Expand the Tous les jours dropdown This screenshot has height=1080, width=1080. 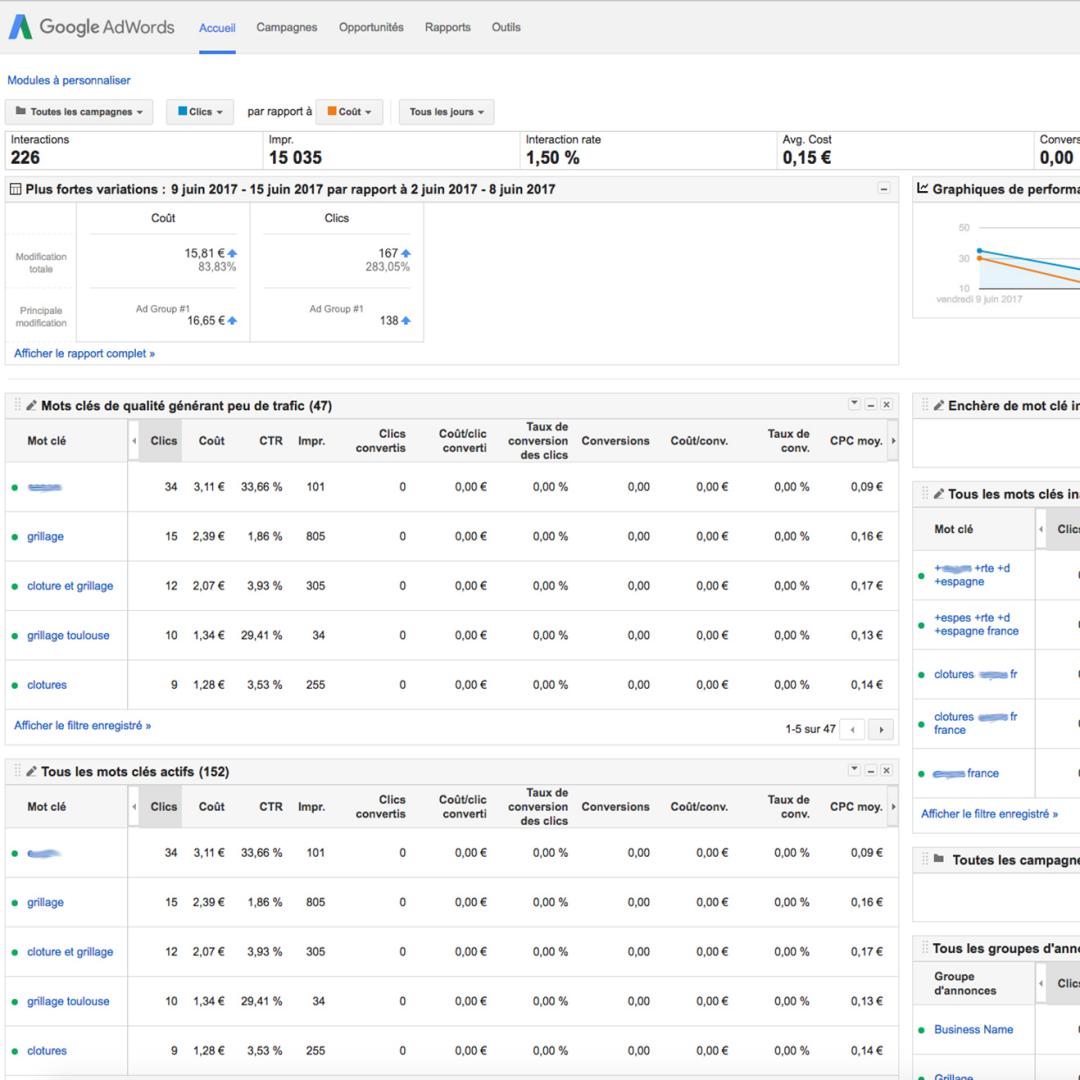coord(446,112)
